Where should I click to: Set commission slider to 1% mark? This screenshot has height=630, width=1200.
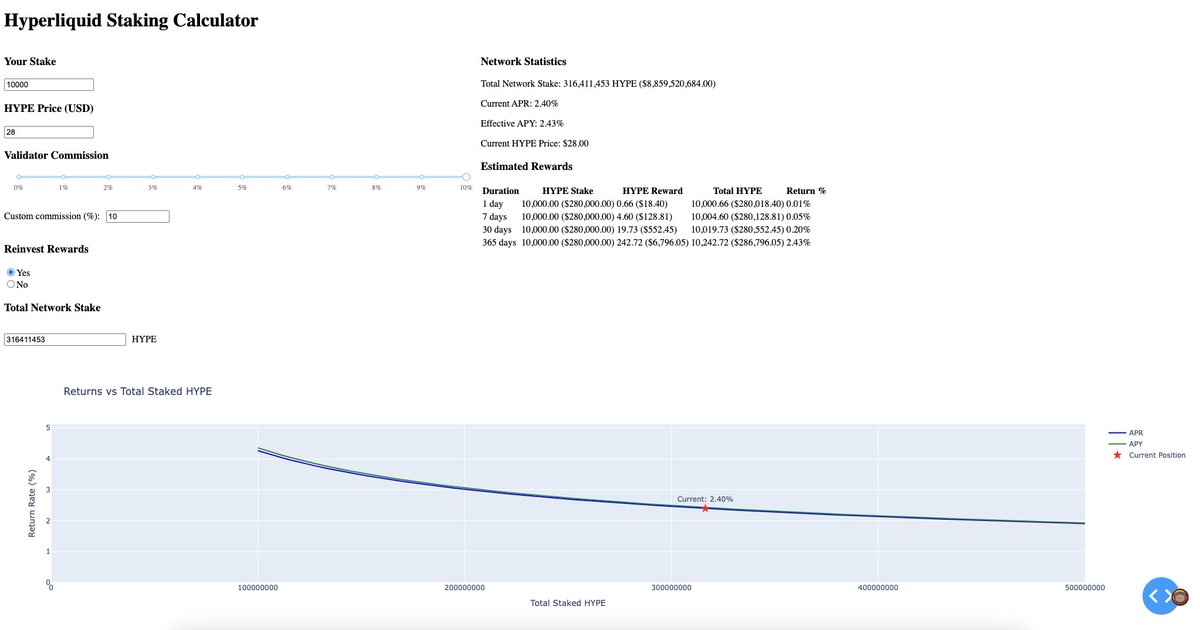[x=63, y=177]
